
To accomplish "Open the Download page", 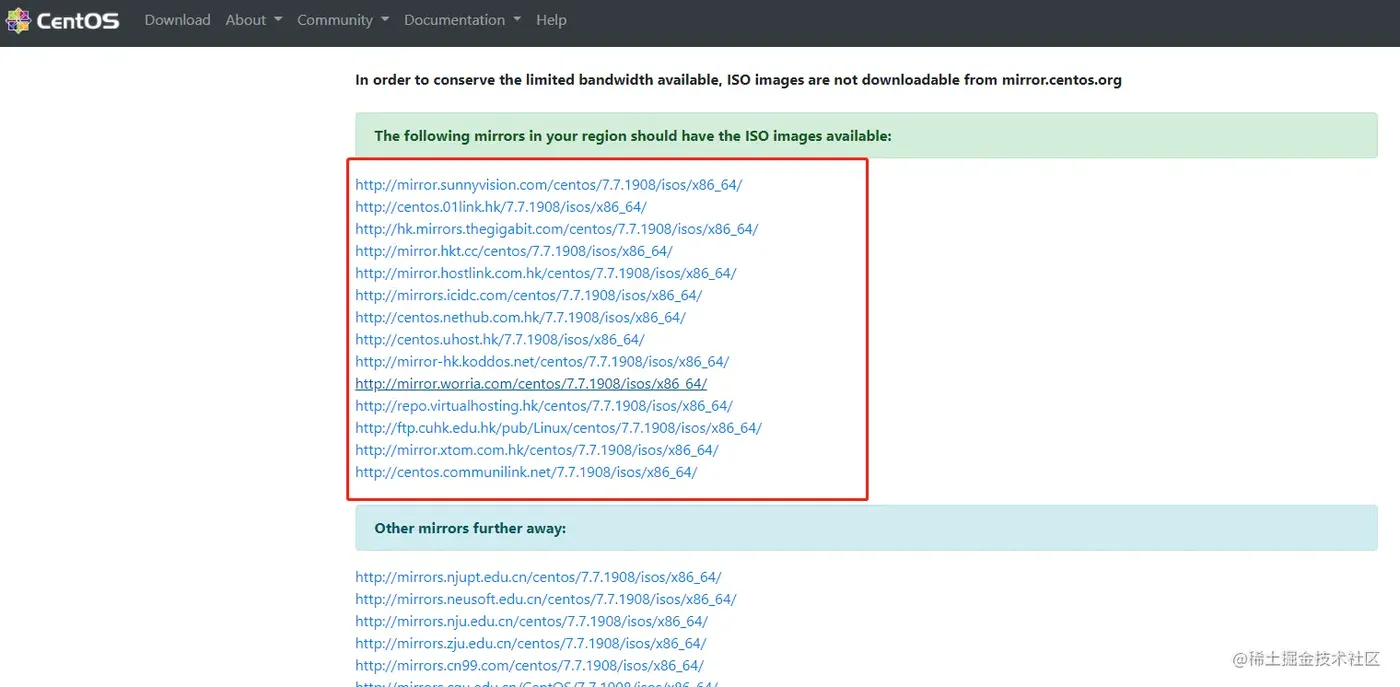I will point(177,20).
